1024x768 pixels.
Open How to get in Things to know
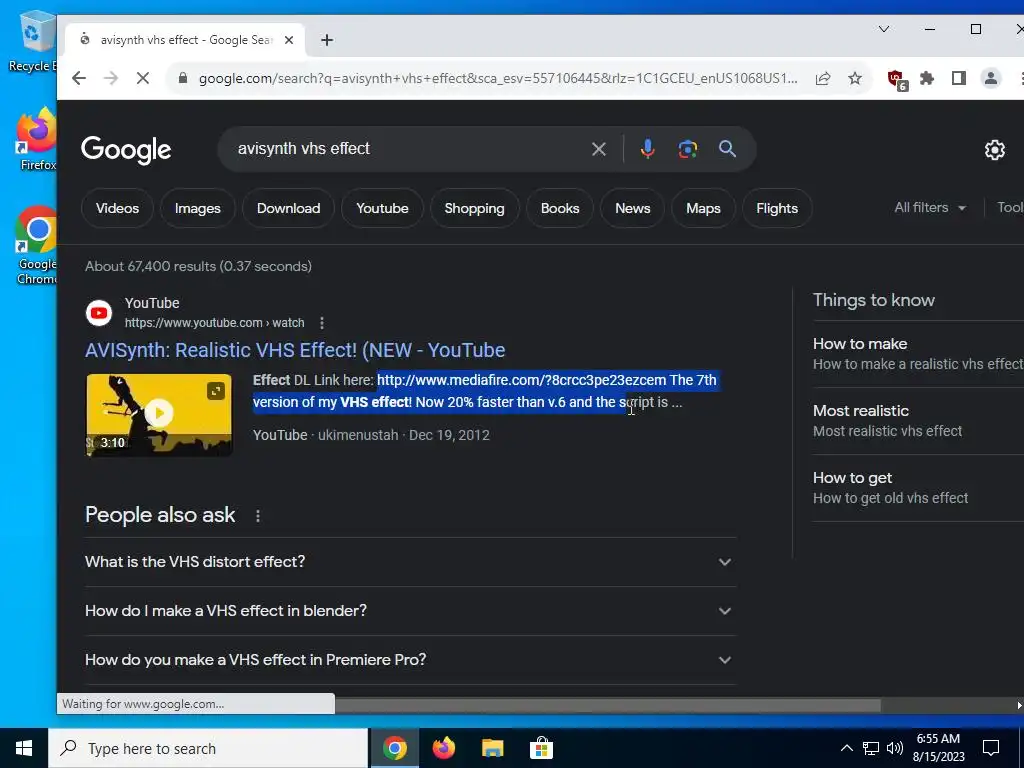click(918, 488)
